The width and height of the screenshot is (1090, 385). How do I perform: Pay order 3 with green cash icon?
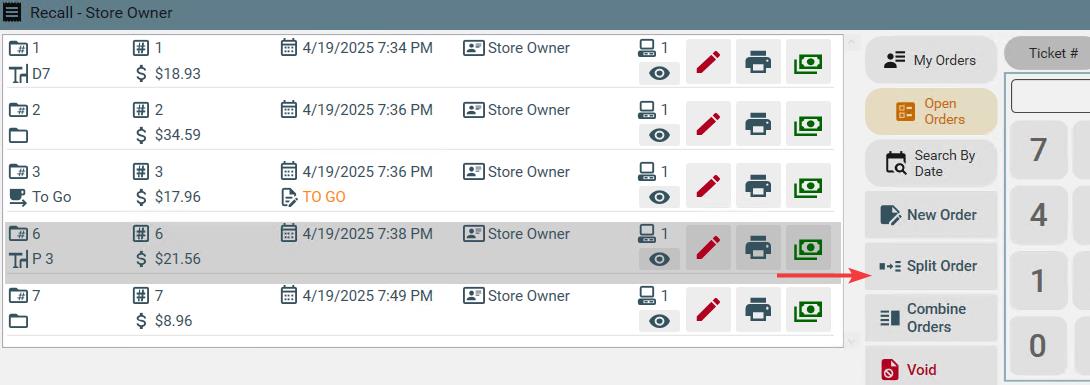808,186
